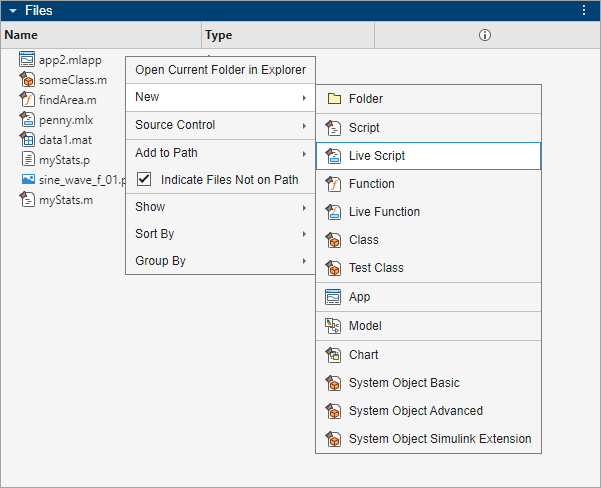This screenshot has height=488, width=601.
Task: Expand the Sort By submenu
Action: 220,234
